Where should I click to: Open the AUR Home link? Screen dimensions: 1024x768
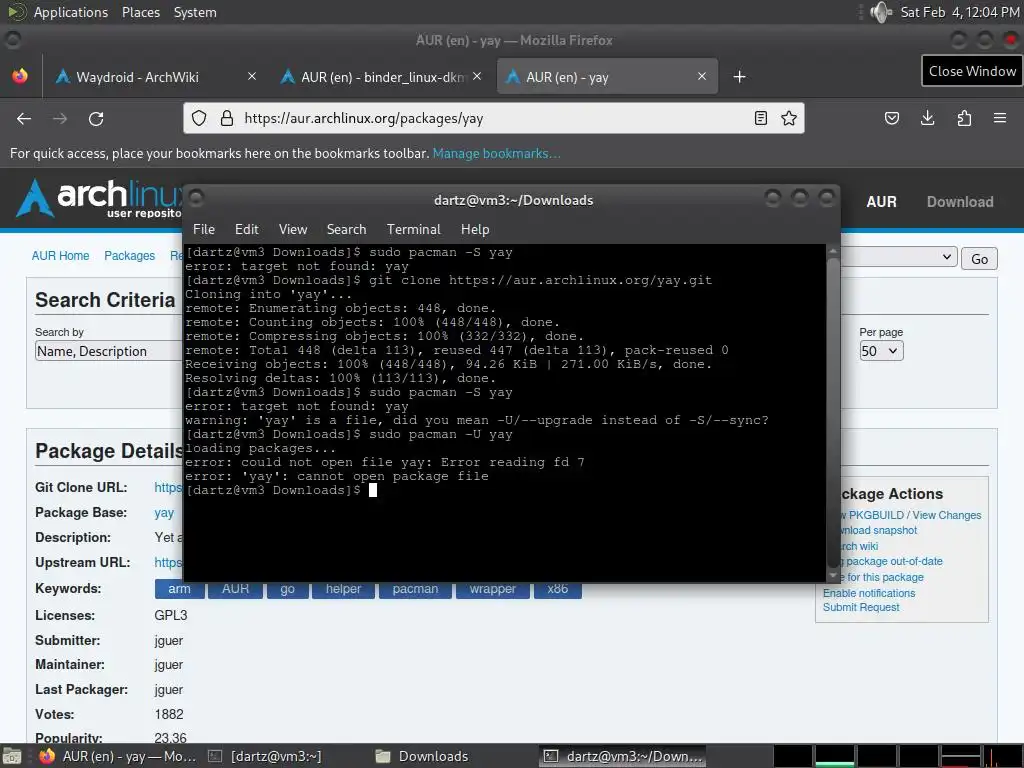(60, 255)
